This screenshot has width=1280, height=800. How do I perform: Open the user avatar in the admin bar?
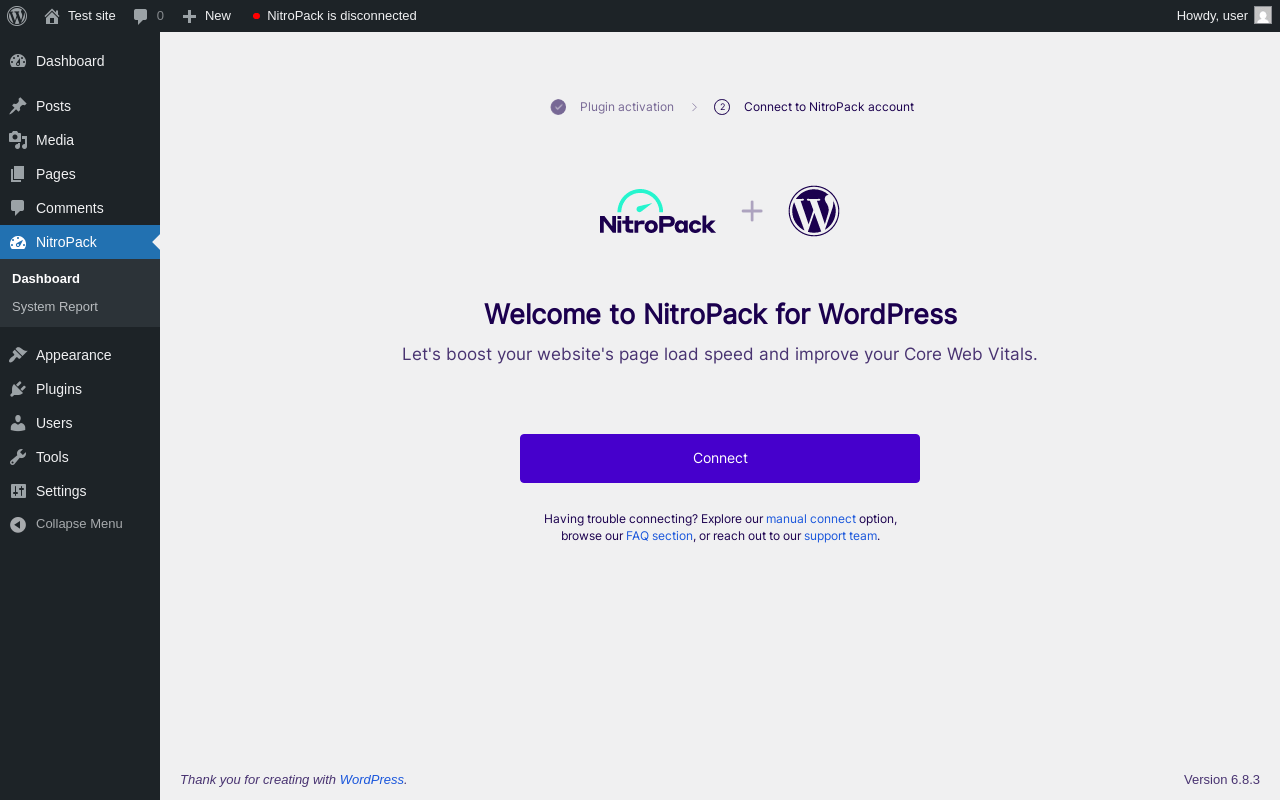click(x=1263, y=15)
